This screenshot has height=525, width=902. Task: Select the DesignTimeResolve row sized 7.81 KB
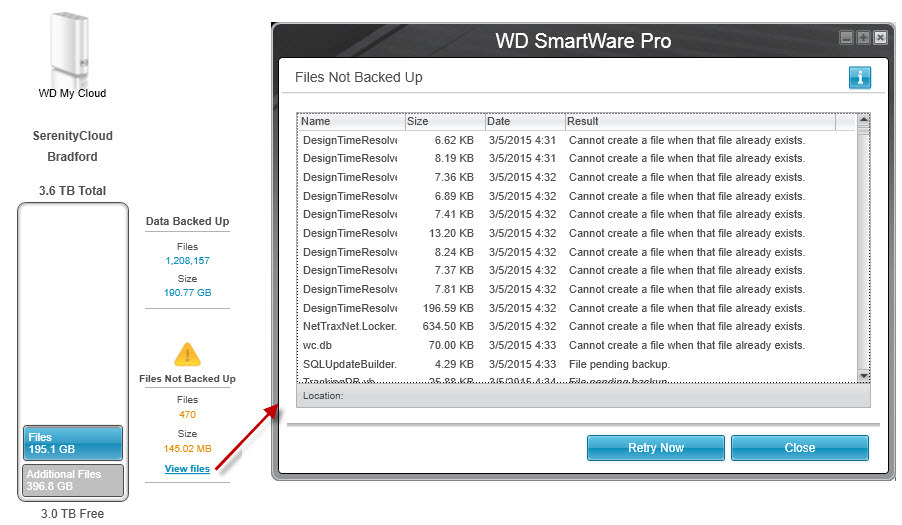coord(577,289)
